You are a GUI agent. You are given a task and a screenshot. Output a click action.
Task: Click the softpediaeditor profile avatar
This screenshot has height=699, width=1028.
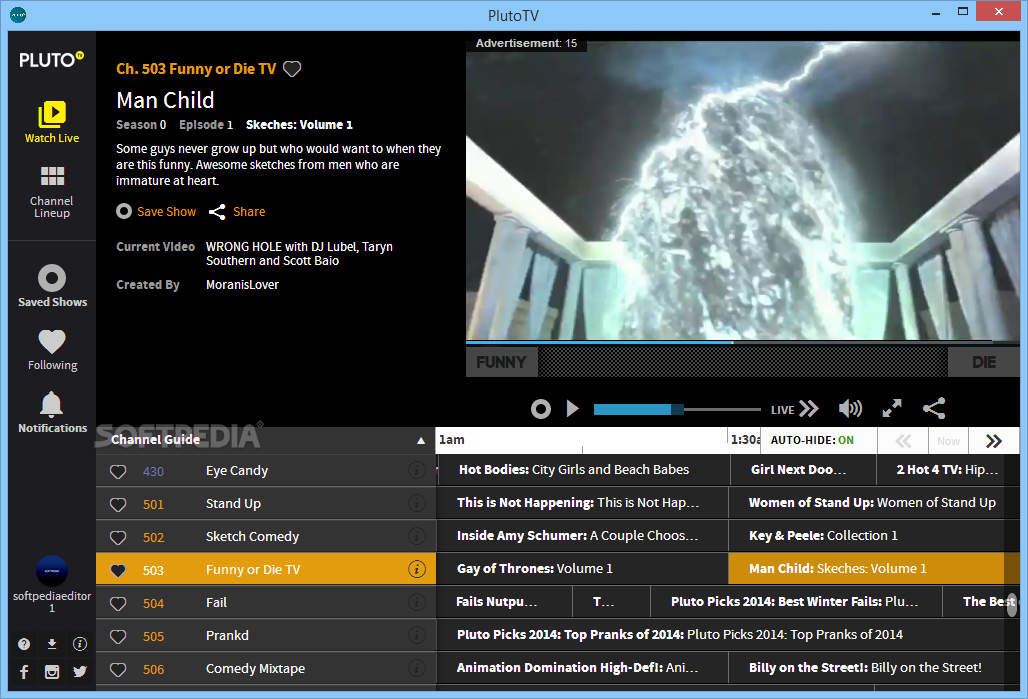click(52, 571)
